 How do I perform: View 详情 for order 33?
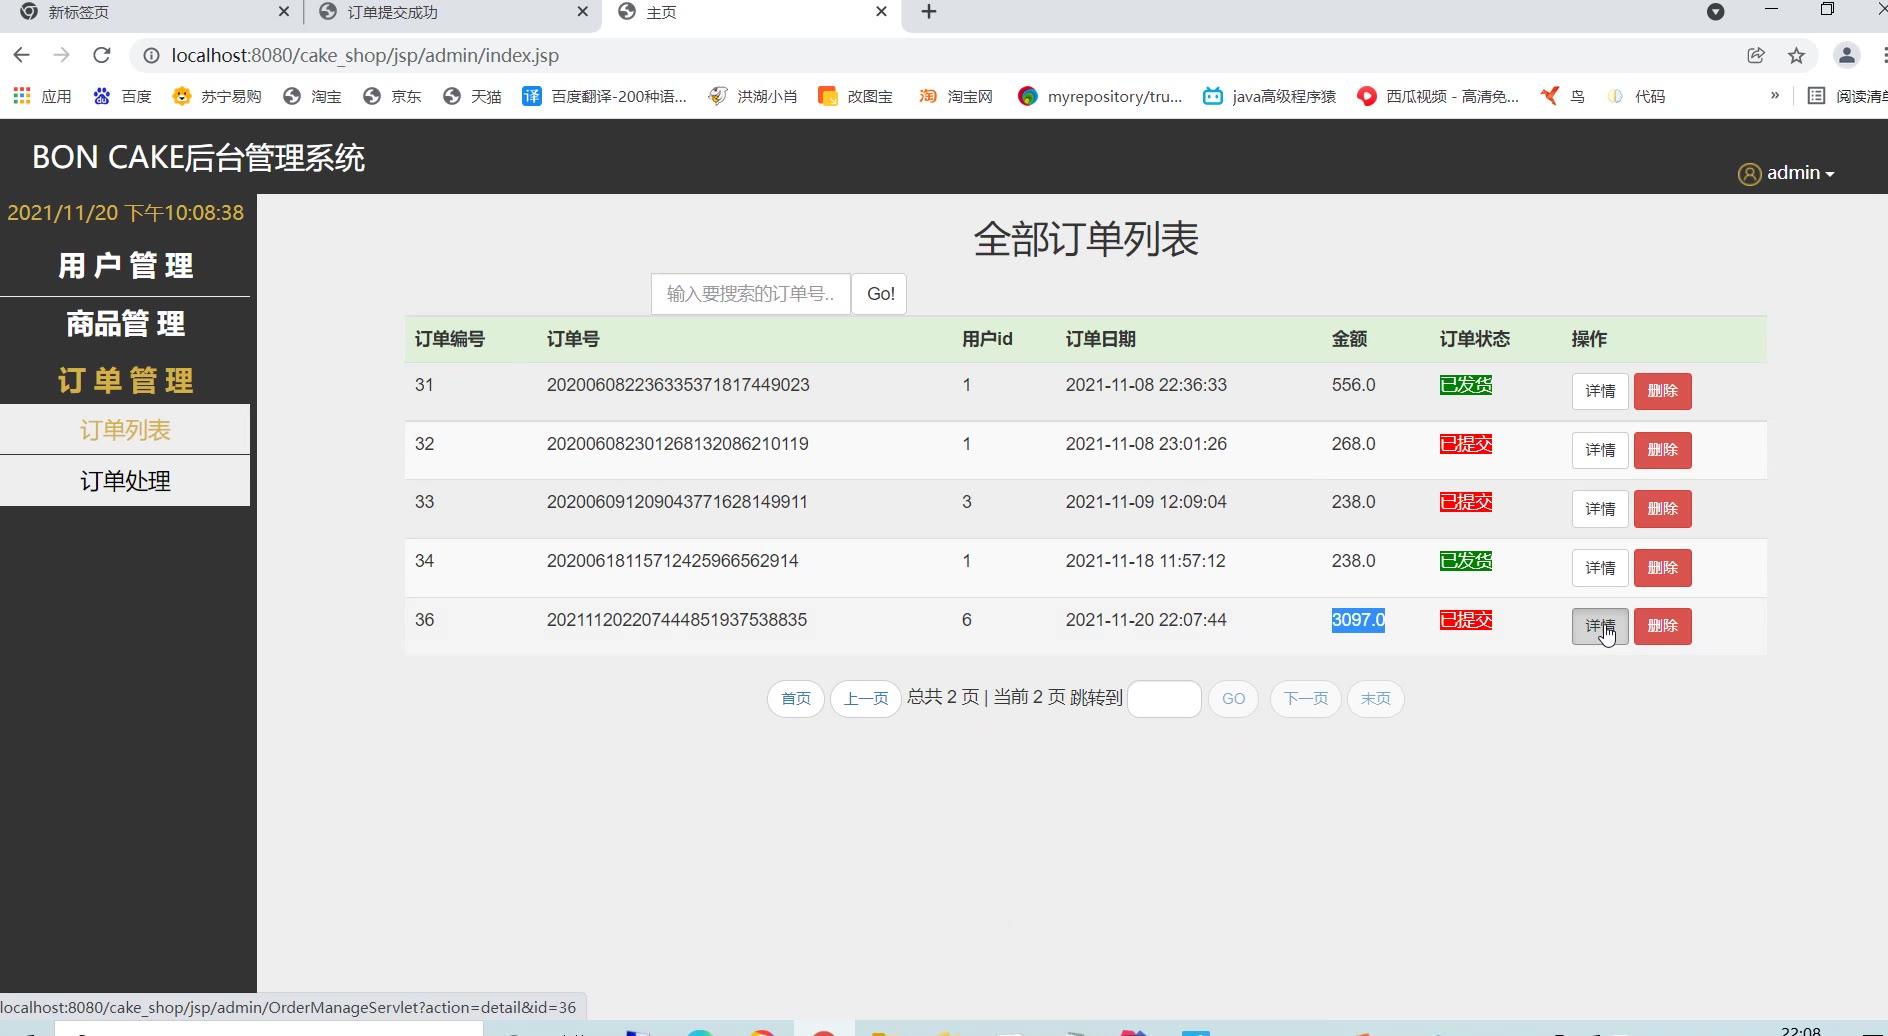pyautogui.click(x=1600, y=509)
